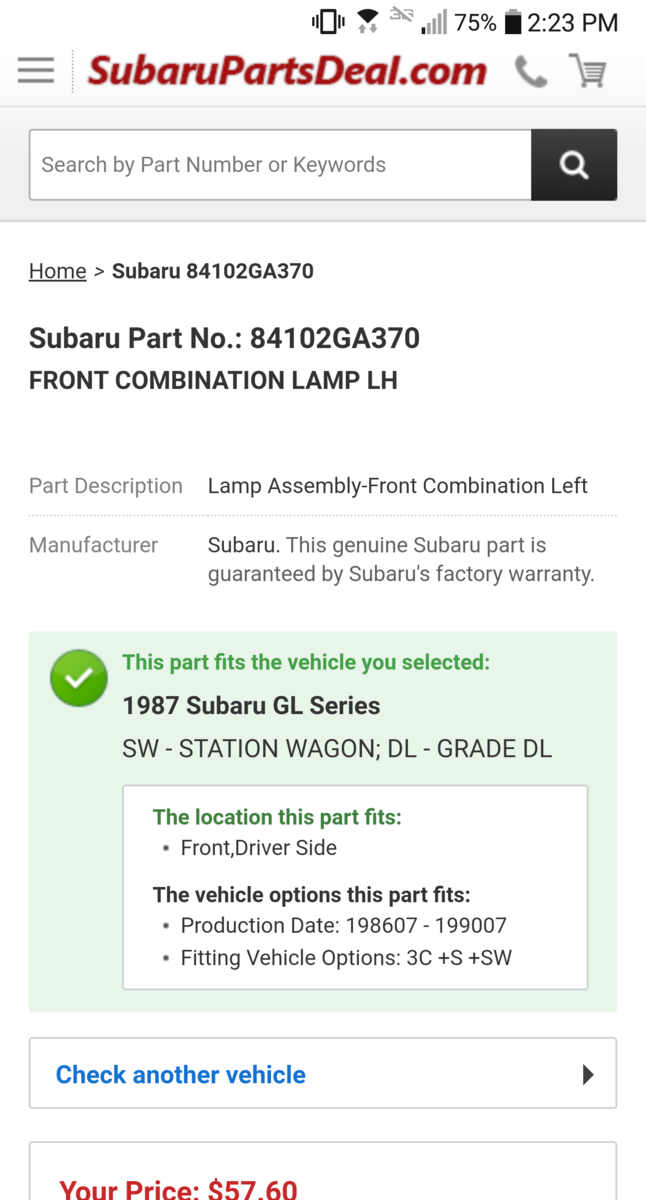646x1200 pixels.
Task: Open Check another vehicle link
Action: tap(181, 1075)
